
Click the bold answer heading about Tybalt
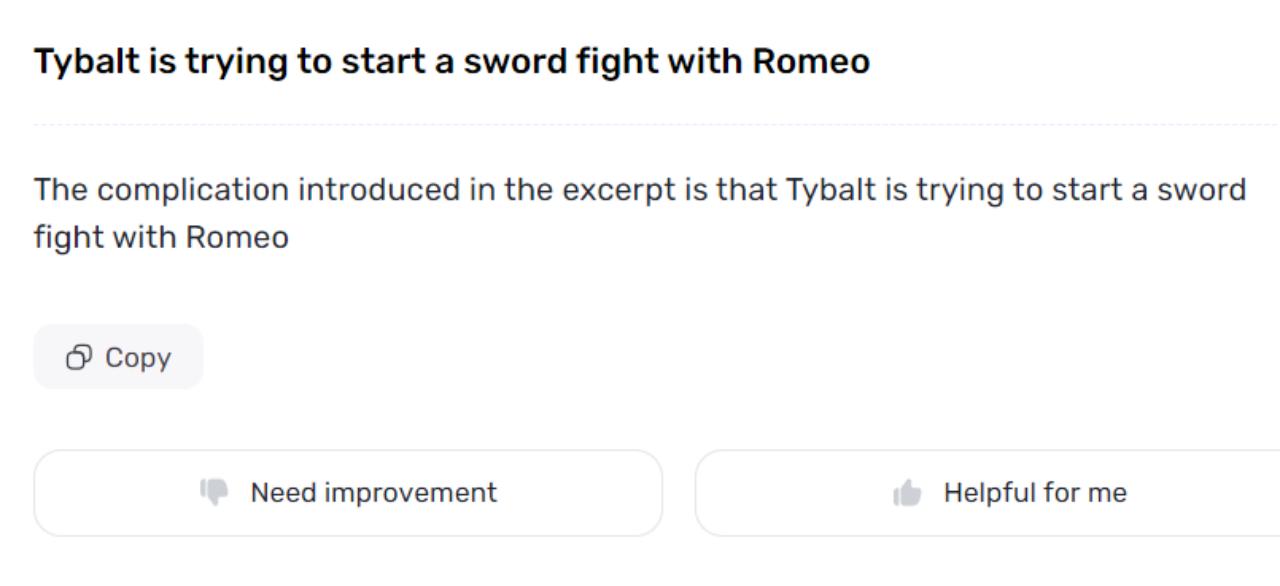click(x=452, y=62)
